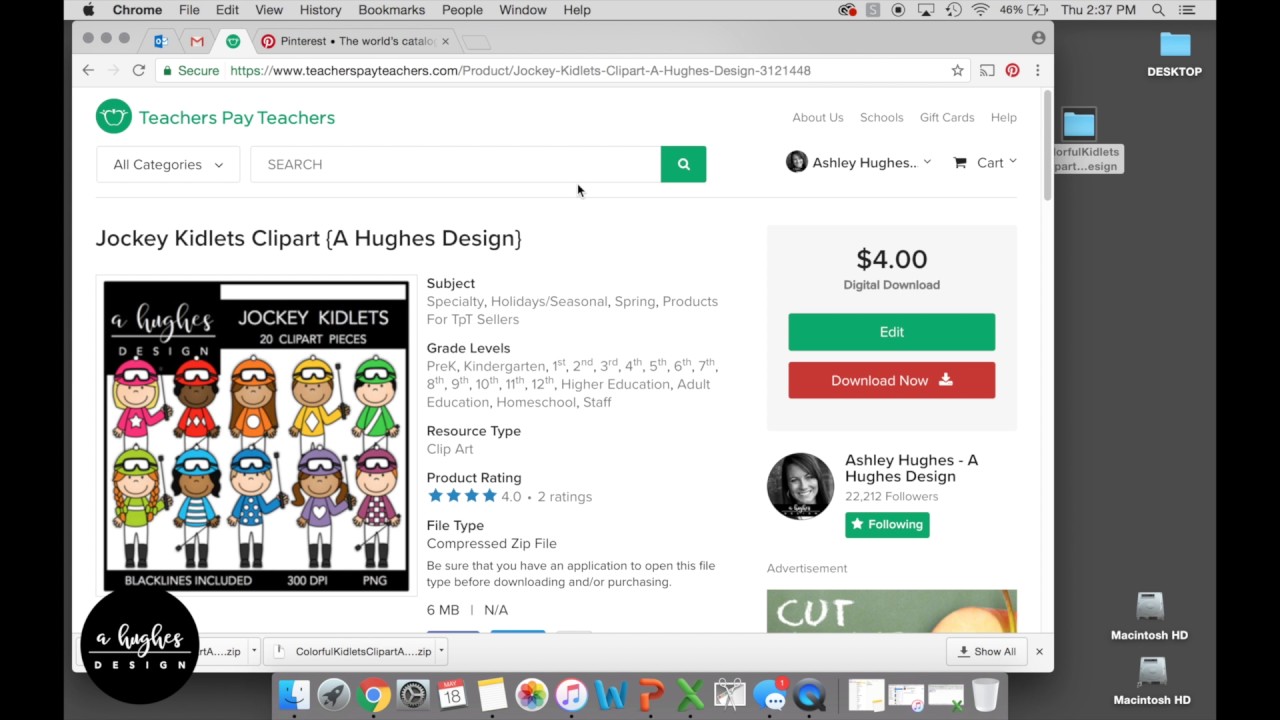Open System Preferences gear in dock
The image size is (1280, 720).
[412, 693]
